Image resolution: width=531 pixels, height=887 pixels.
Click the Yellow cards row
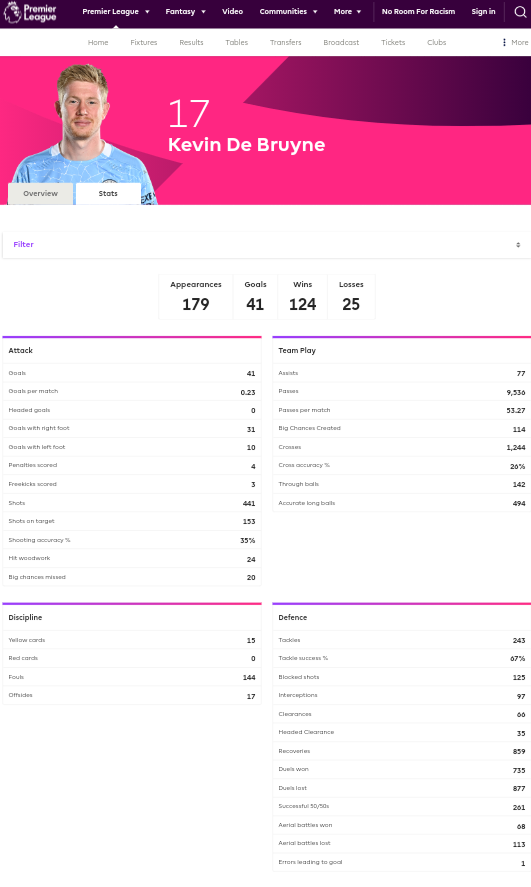[132, 640]
